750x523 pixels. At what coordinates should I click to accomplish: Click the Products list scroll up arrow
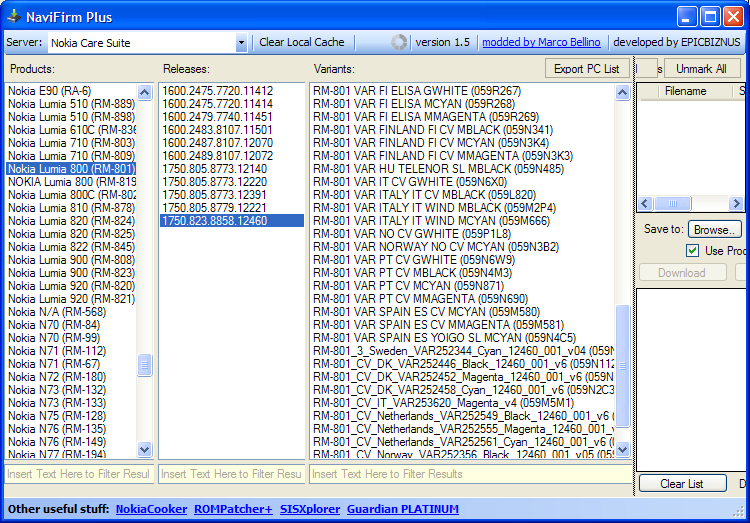144,92
